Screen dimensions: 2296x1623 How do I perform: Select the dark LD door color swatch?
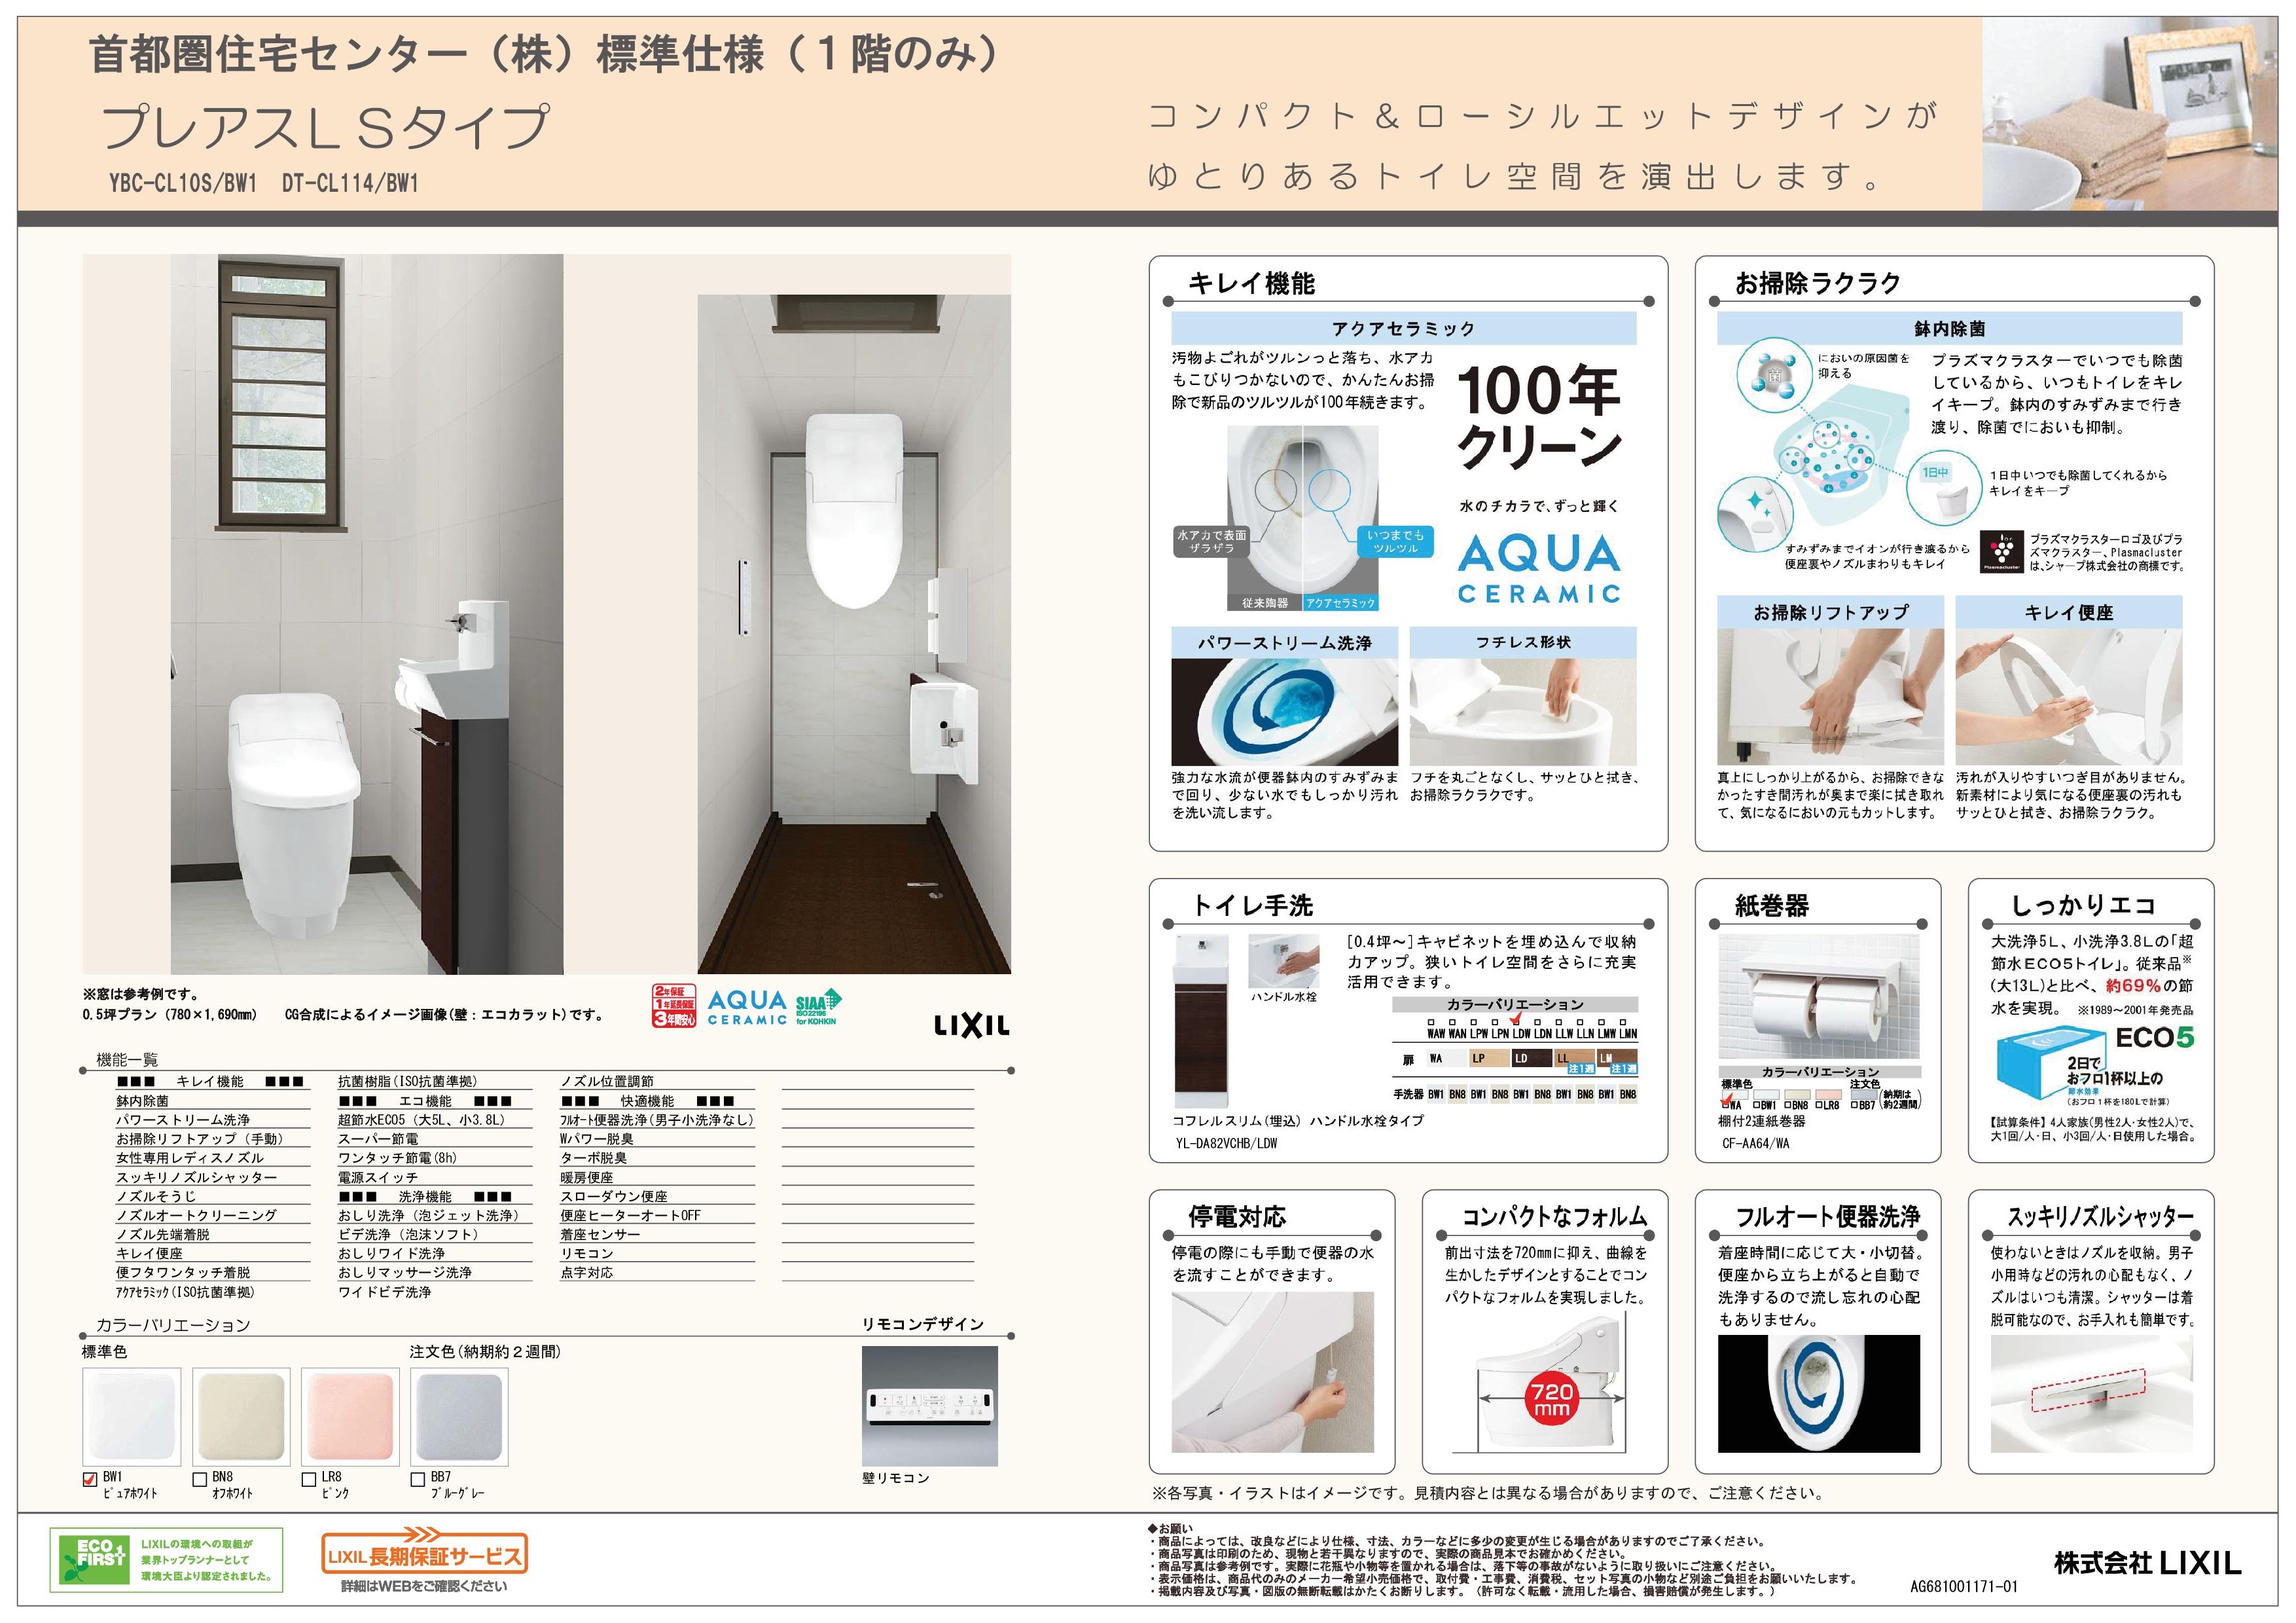tap(1532, 1058)
